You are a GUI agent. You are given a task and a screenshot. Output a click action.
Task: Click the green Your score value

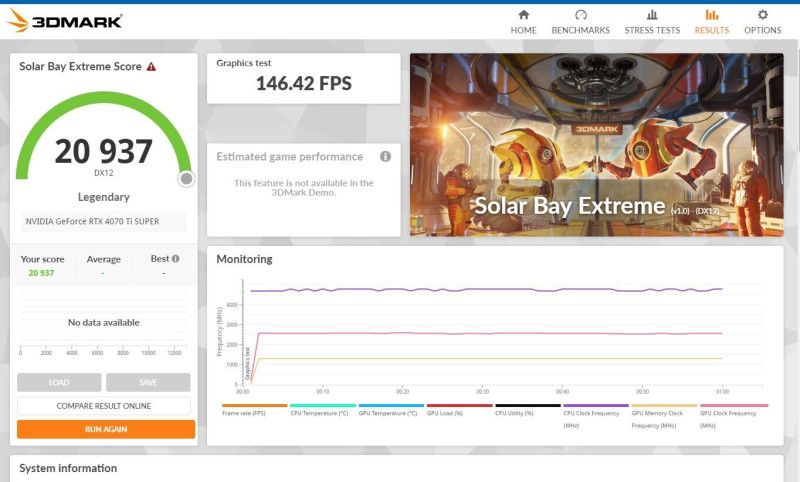(x=41, y=273)
